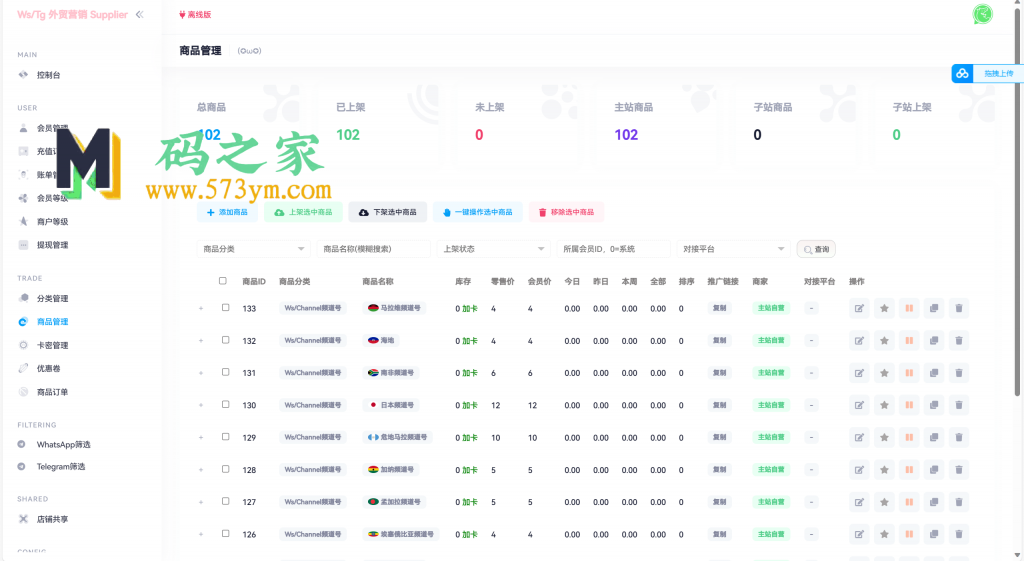Click the 下架选中商品 button
This screenshot has height=561, width=1024.
point(388,212)
